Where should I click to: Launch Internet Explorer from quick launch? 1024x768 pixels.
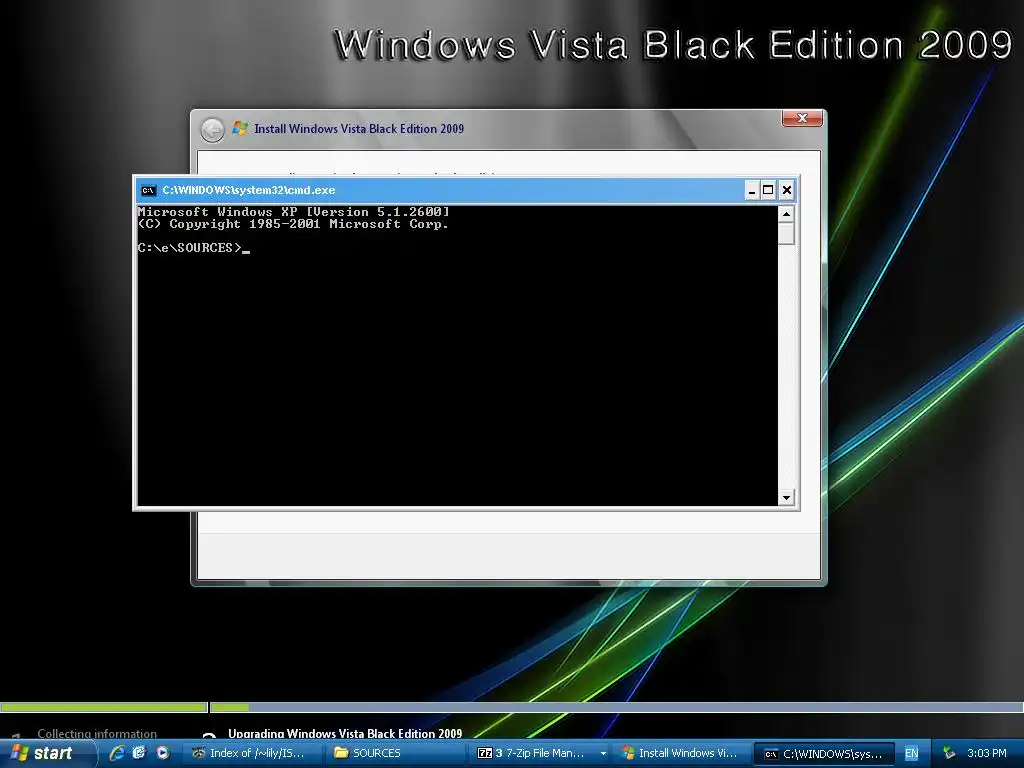pyautogui.click(x=117, y=753)
